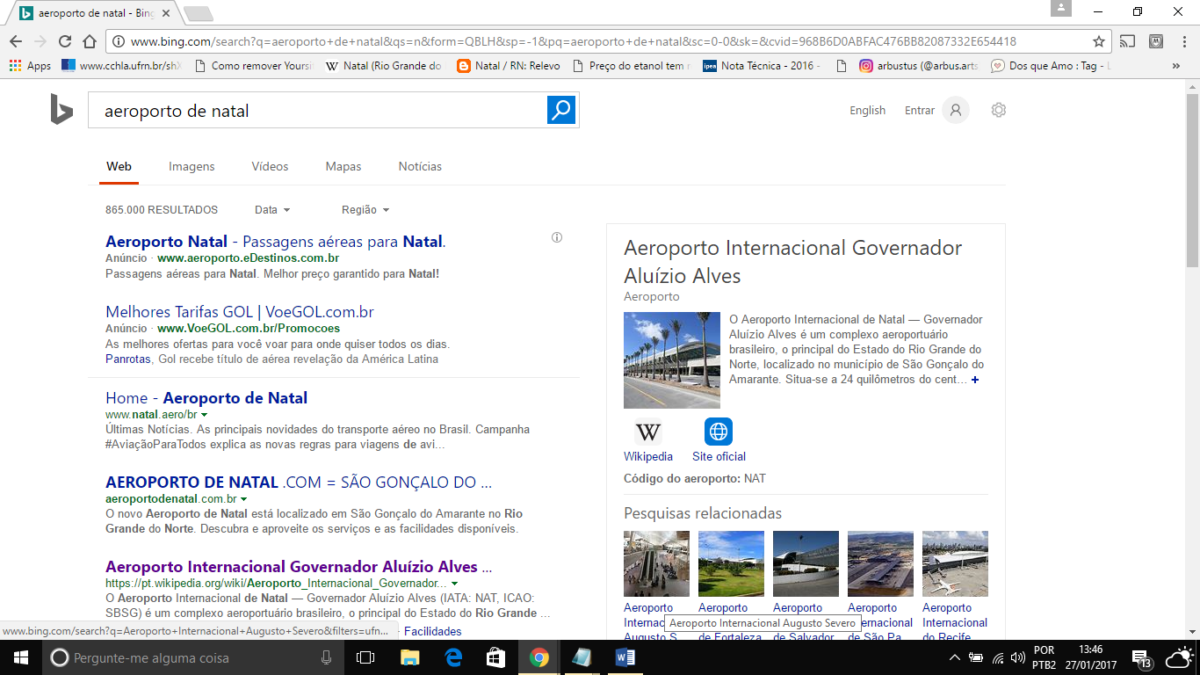Open dropdown arrow beside aeroportodenatal.com.br
Screen dimensions: 1200x675
243,498
